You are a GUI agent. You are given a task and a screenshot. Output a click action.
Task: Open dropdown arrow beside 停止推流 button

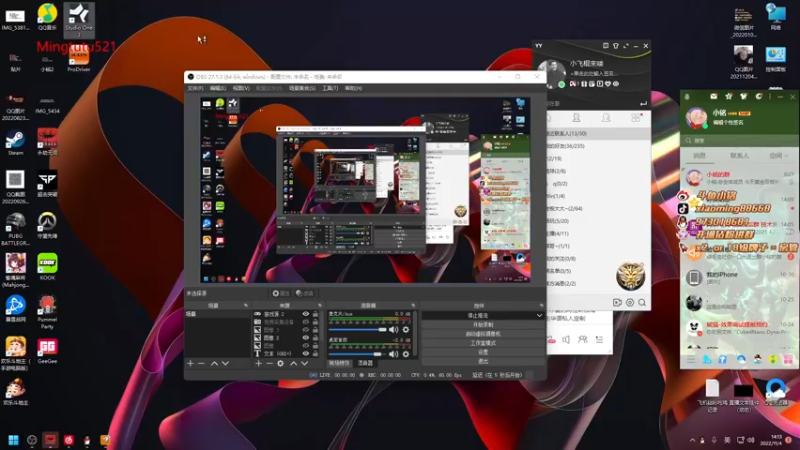pos(539,316)
